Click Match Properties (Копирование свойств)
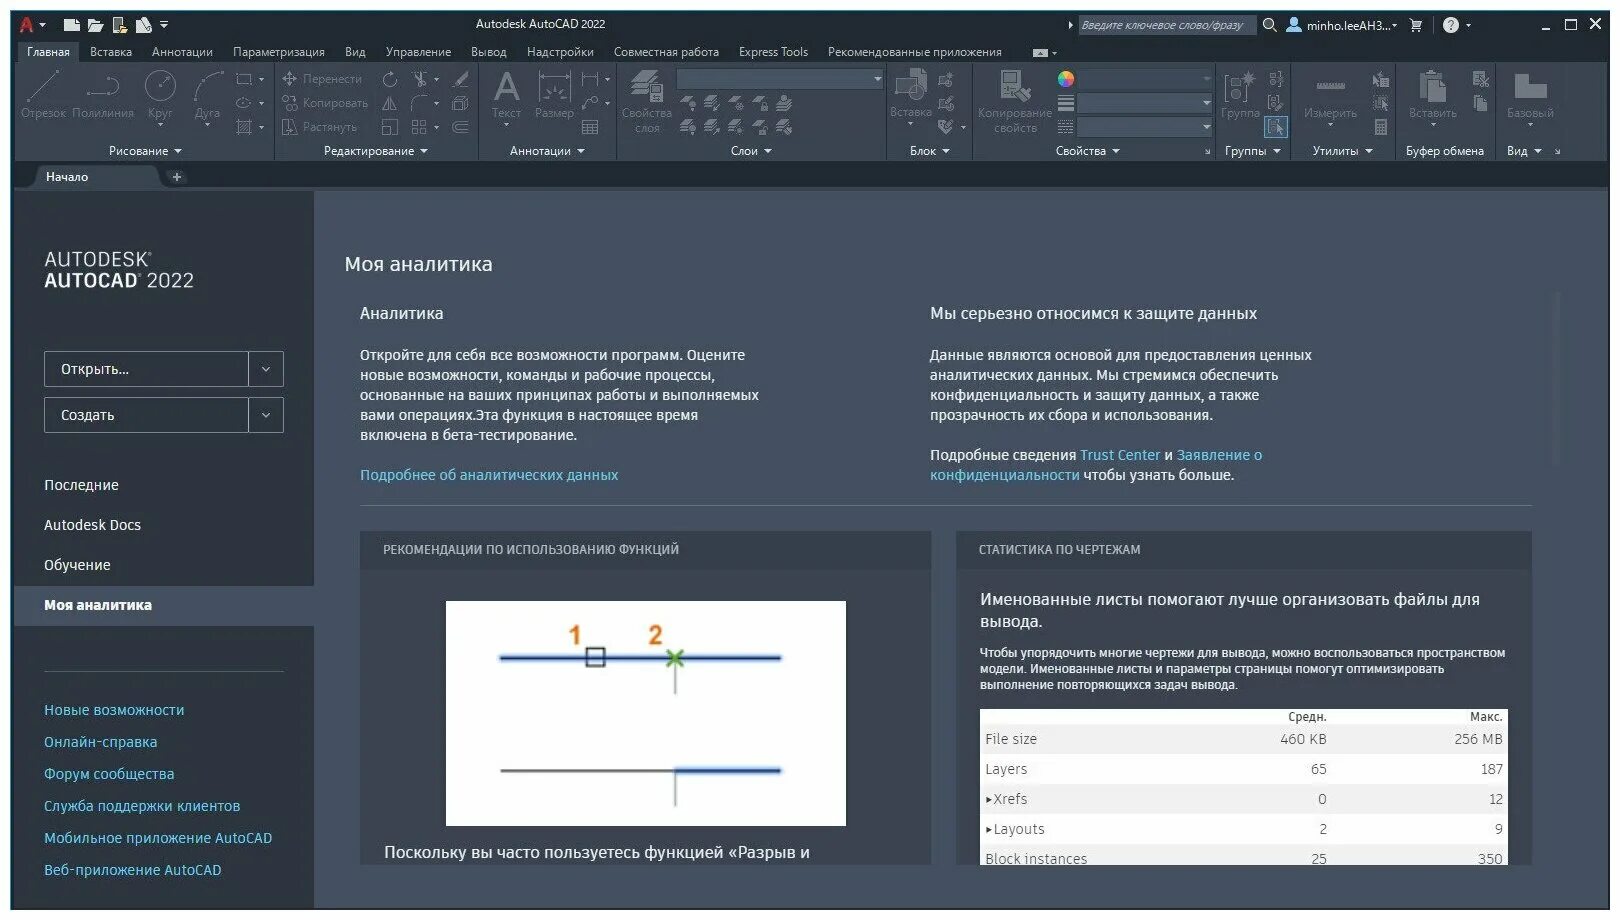Viewport: 1620px width, 920px height. pyautogui.click(x=1015, y=100)
